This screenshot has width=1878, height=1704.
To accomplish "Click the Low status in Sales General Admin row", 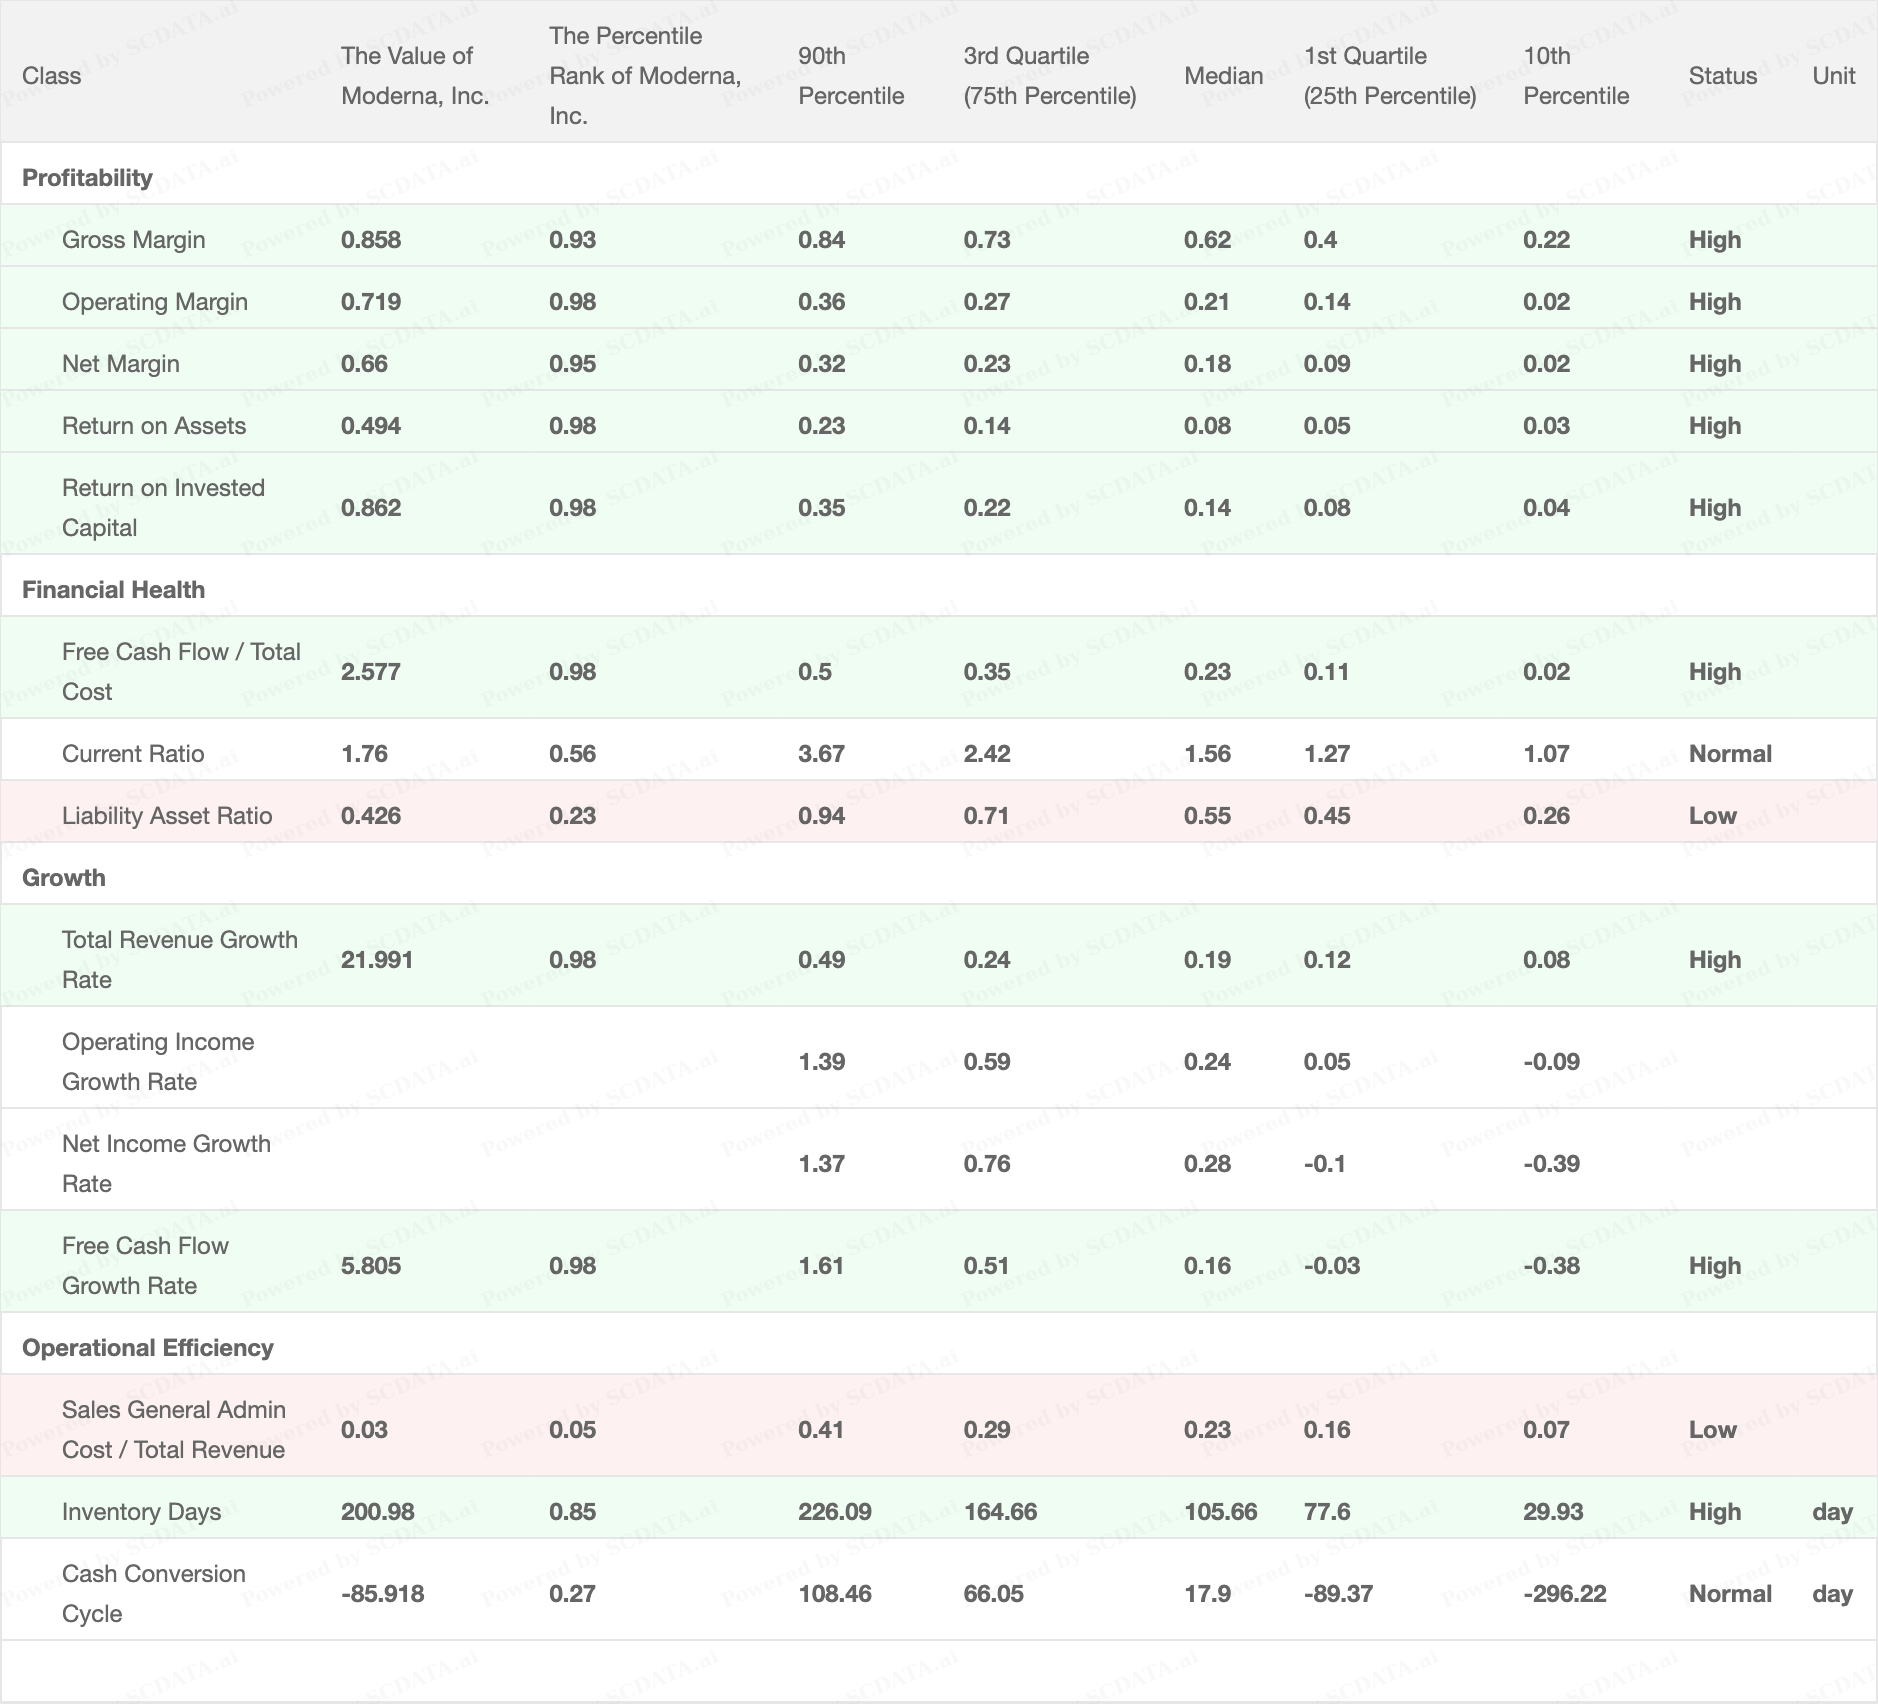I will pos(1712,1430).
